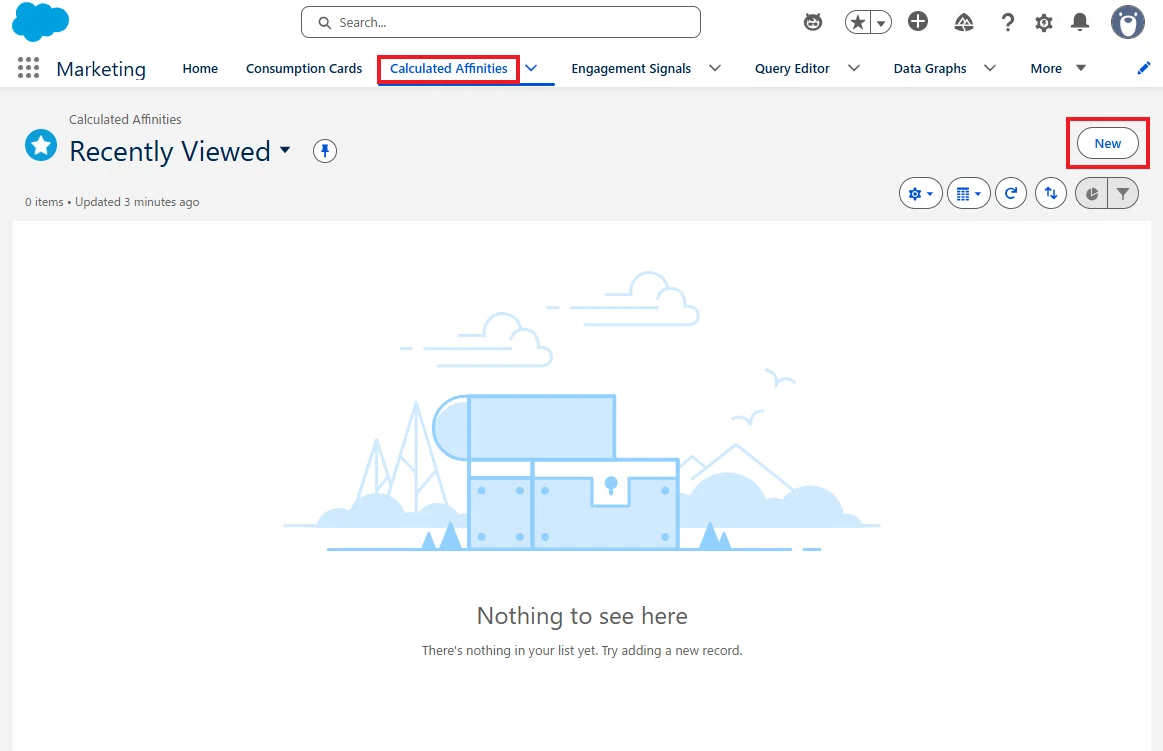1163x751 pixels.
Task: Click the Calculated Affinities star object icon
Action: (41, 145)
